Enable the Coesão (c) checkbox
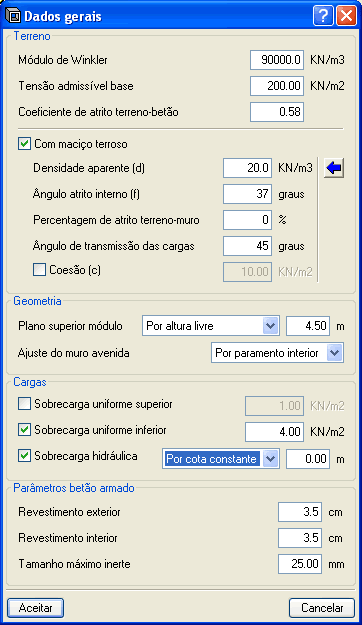The width and height of the screenshot is (362, 625). pos(39,270)
